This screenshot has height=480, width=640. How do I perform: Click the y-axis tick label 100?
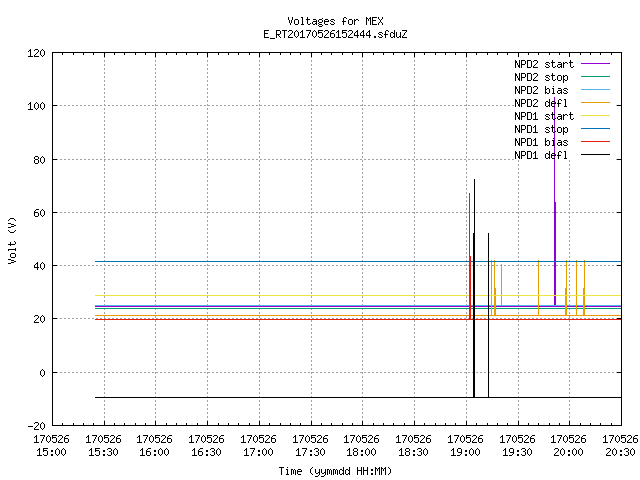click(36, 107)
